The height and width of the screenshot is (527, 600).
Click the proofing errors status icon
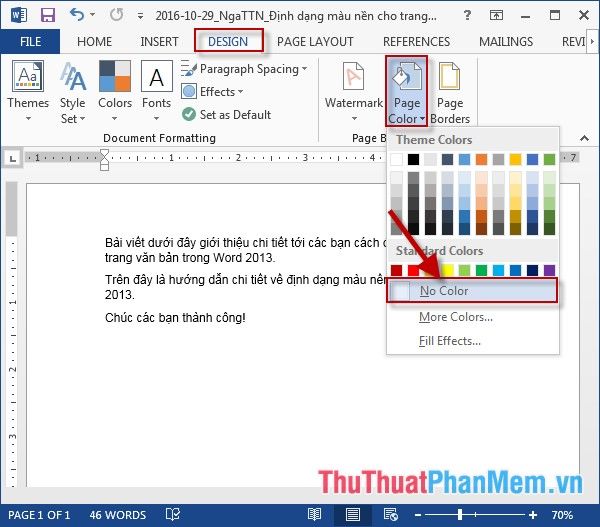[x=173, y=514]
